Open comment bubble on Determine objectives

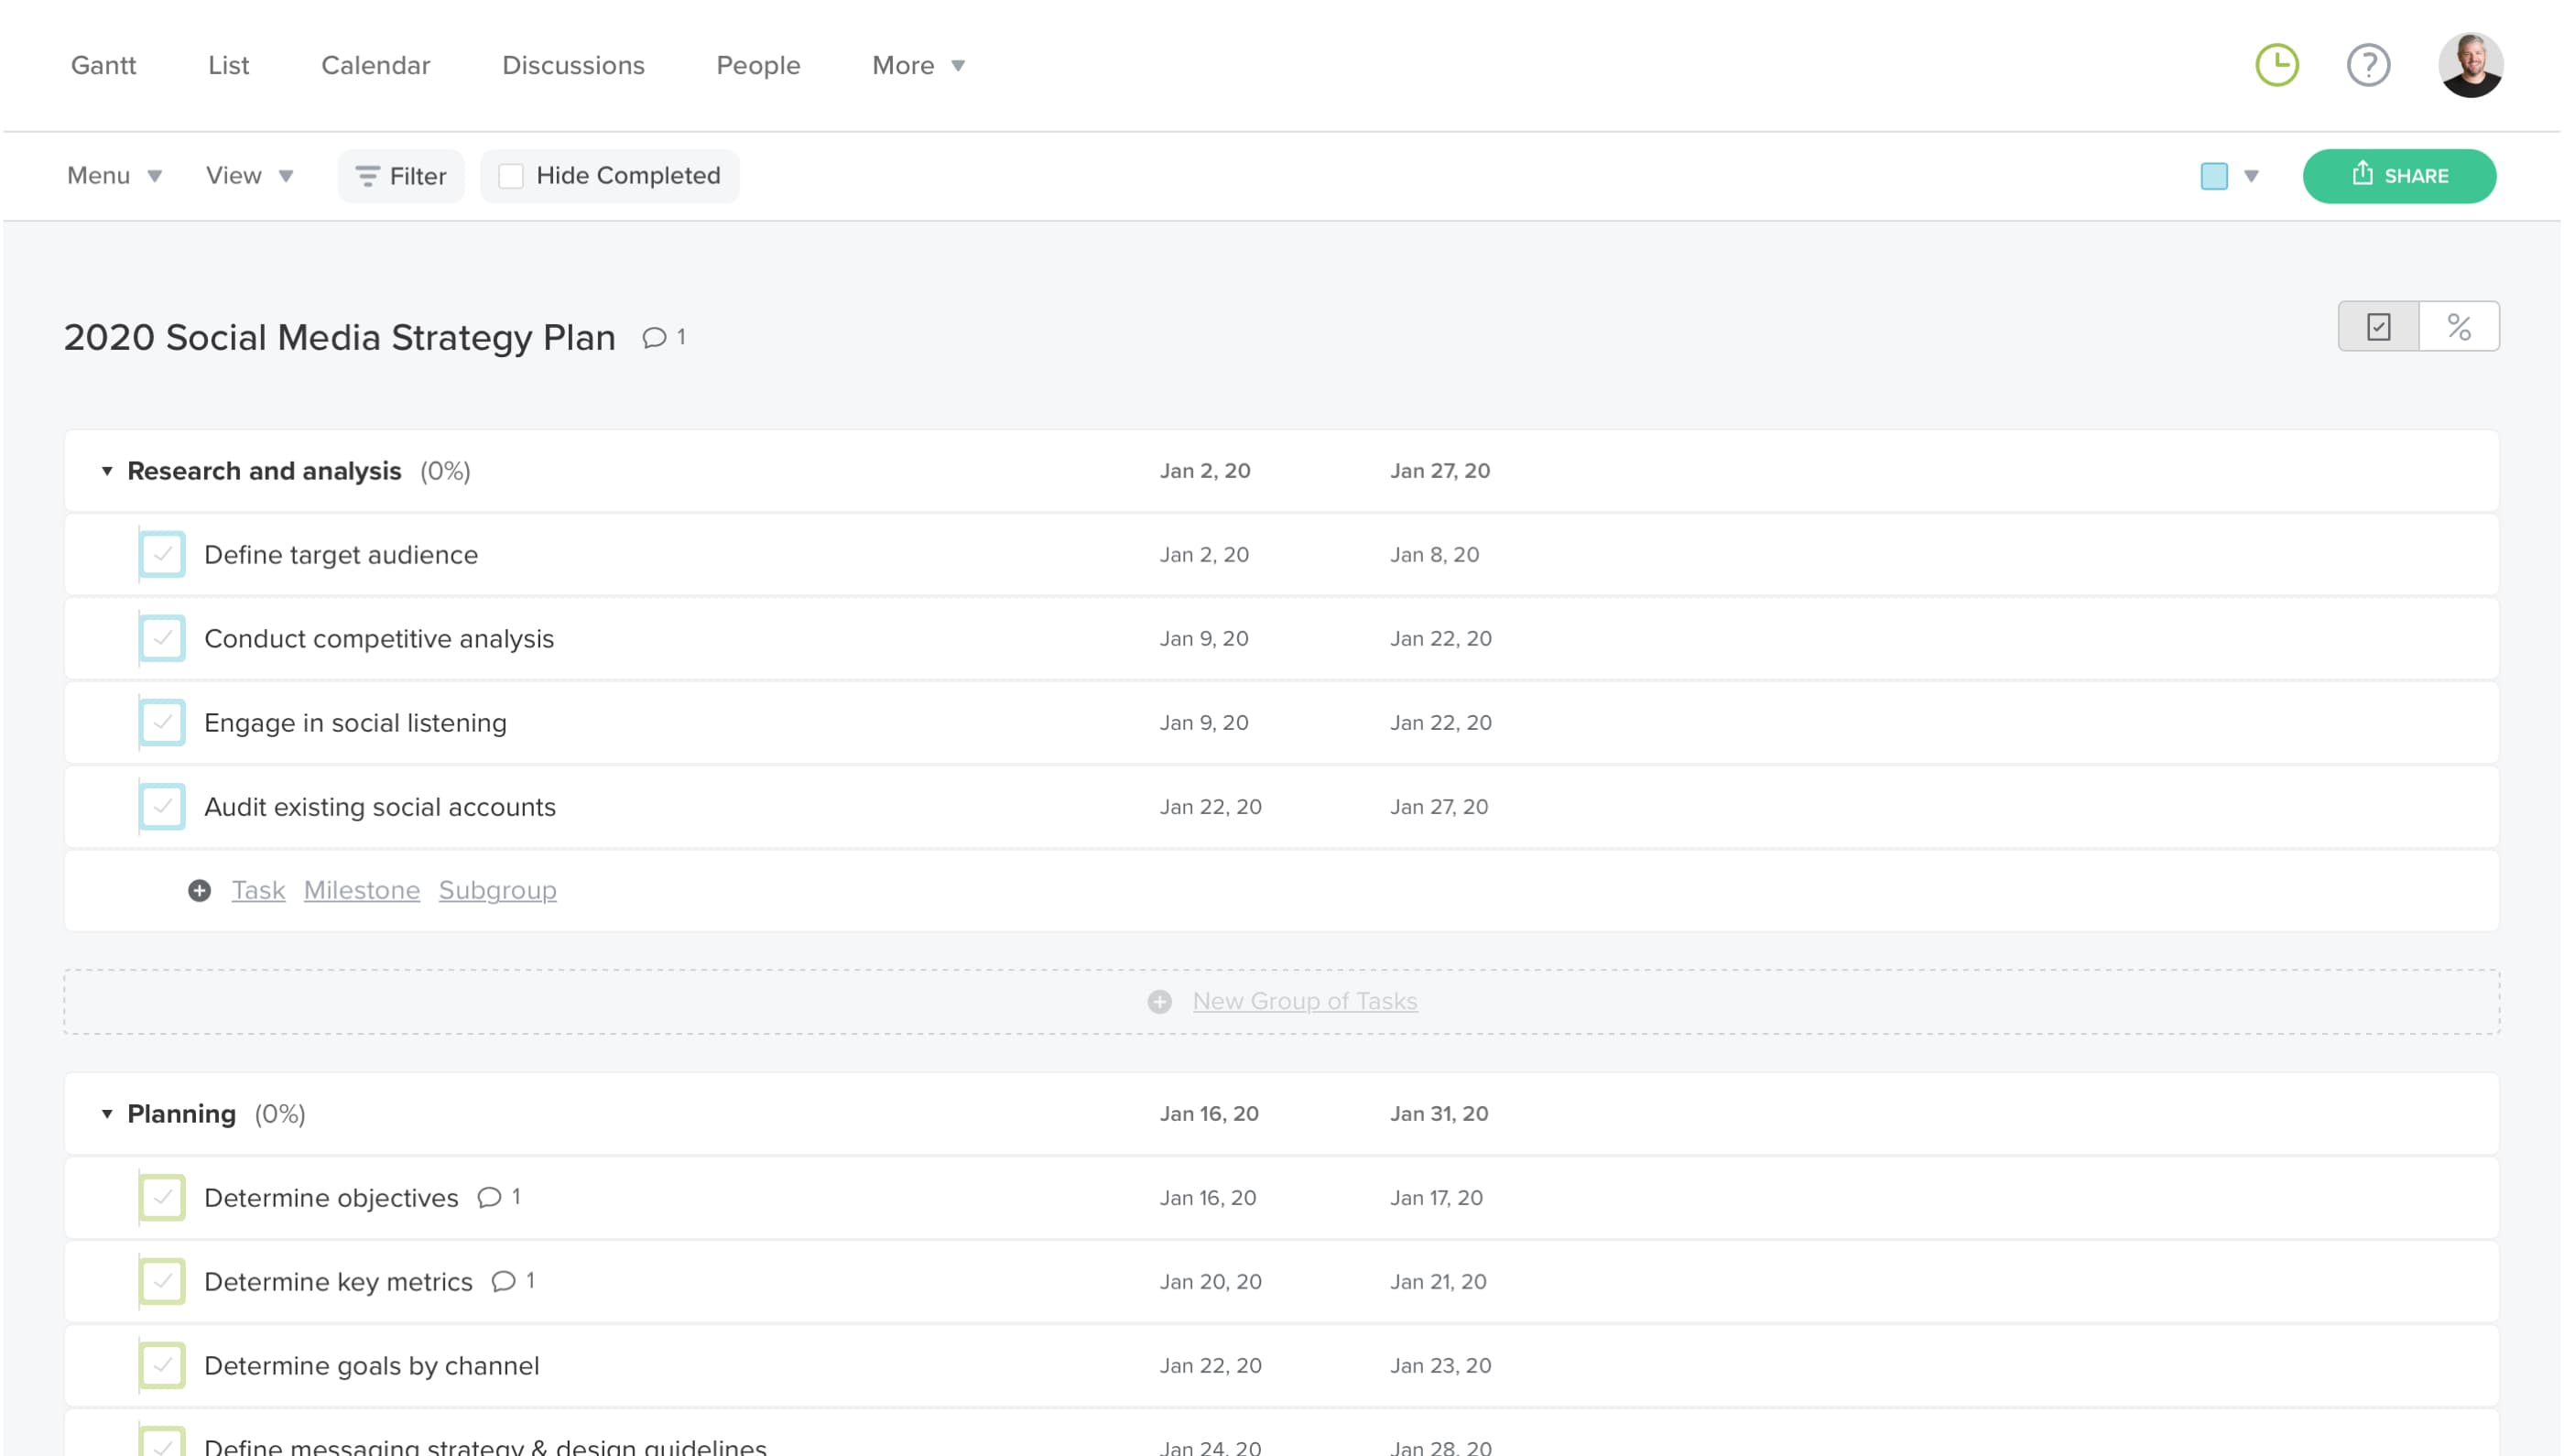[490, 1197]
